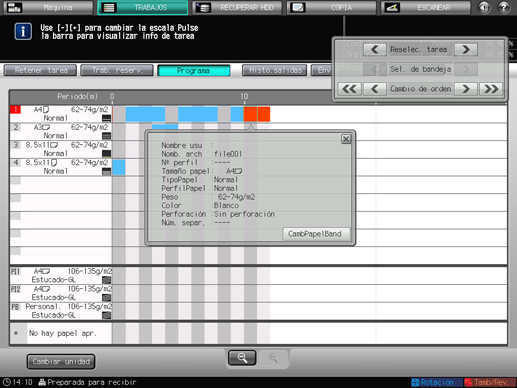The height and width of the screenshot is (388, 517).
Task: Open Histo.salidas button
Action: [275, 70]
